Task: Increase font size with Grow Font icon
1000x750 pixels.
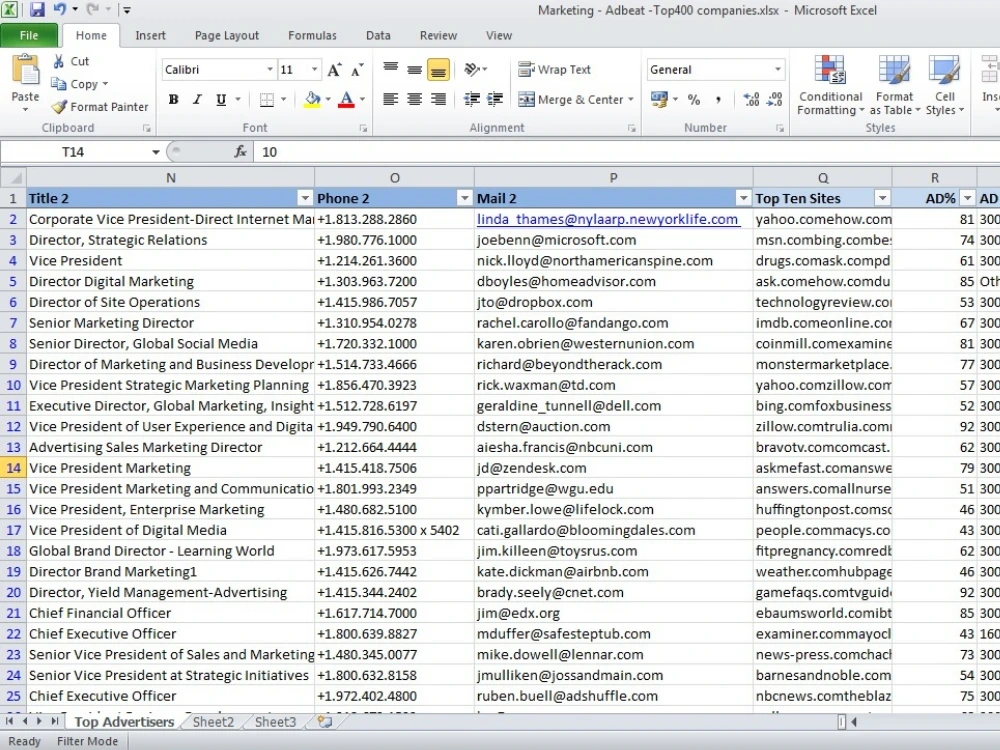Action: pyautogui.click(x=334, y=70)
